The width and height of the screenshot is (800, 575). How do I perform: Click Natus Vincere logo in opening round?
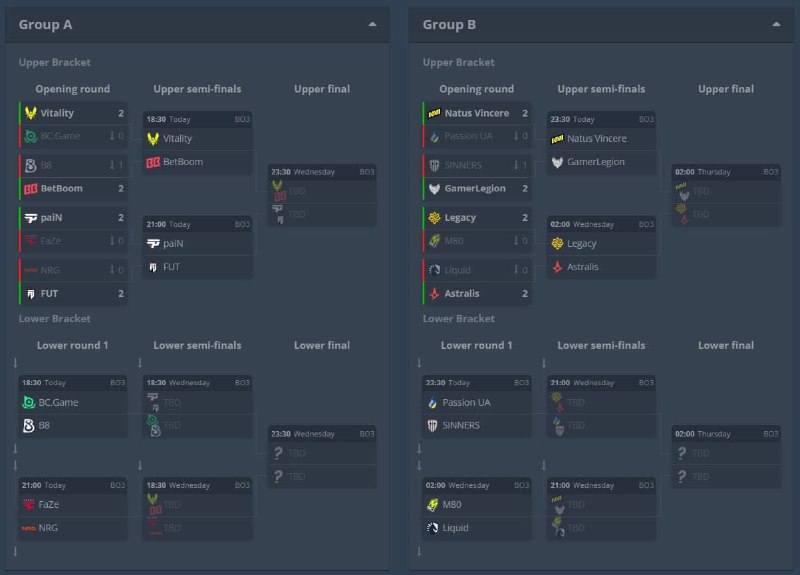click(434, 113)
